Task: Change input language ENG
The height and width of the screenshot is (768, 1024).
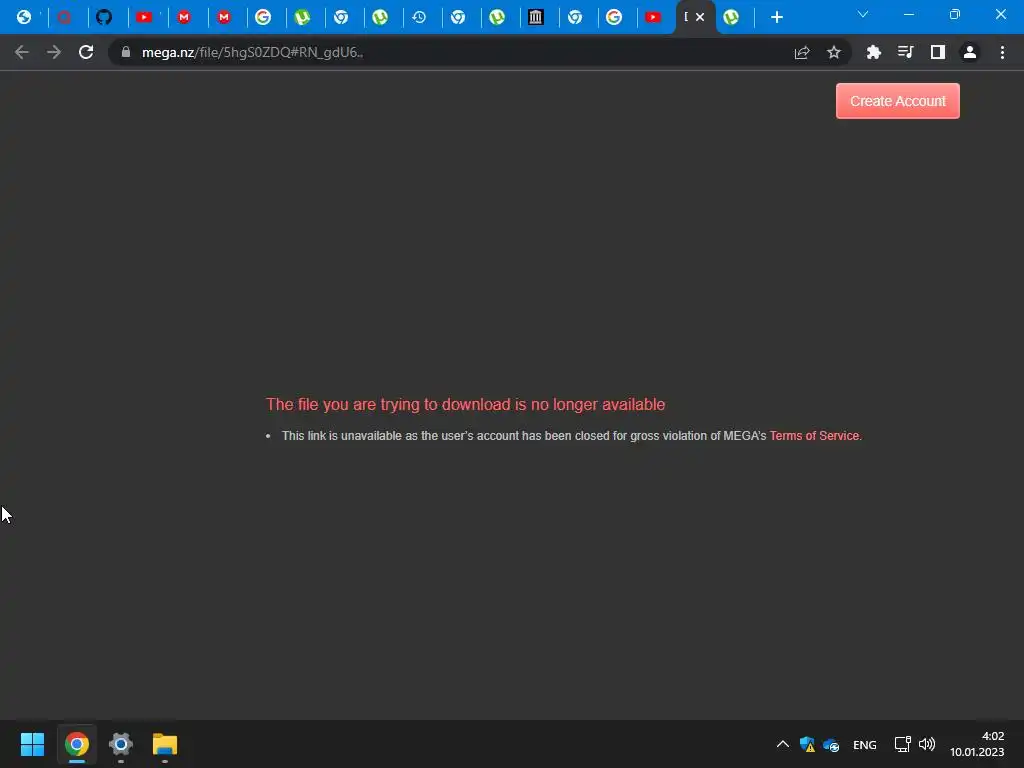Action: 865,744
